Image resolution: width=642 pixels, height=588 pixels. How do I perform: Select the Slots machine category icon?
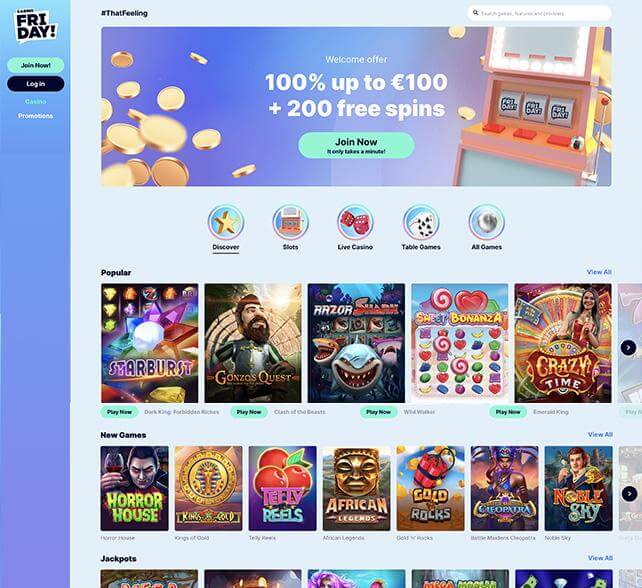[x=290, y=222]
